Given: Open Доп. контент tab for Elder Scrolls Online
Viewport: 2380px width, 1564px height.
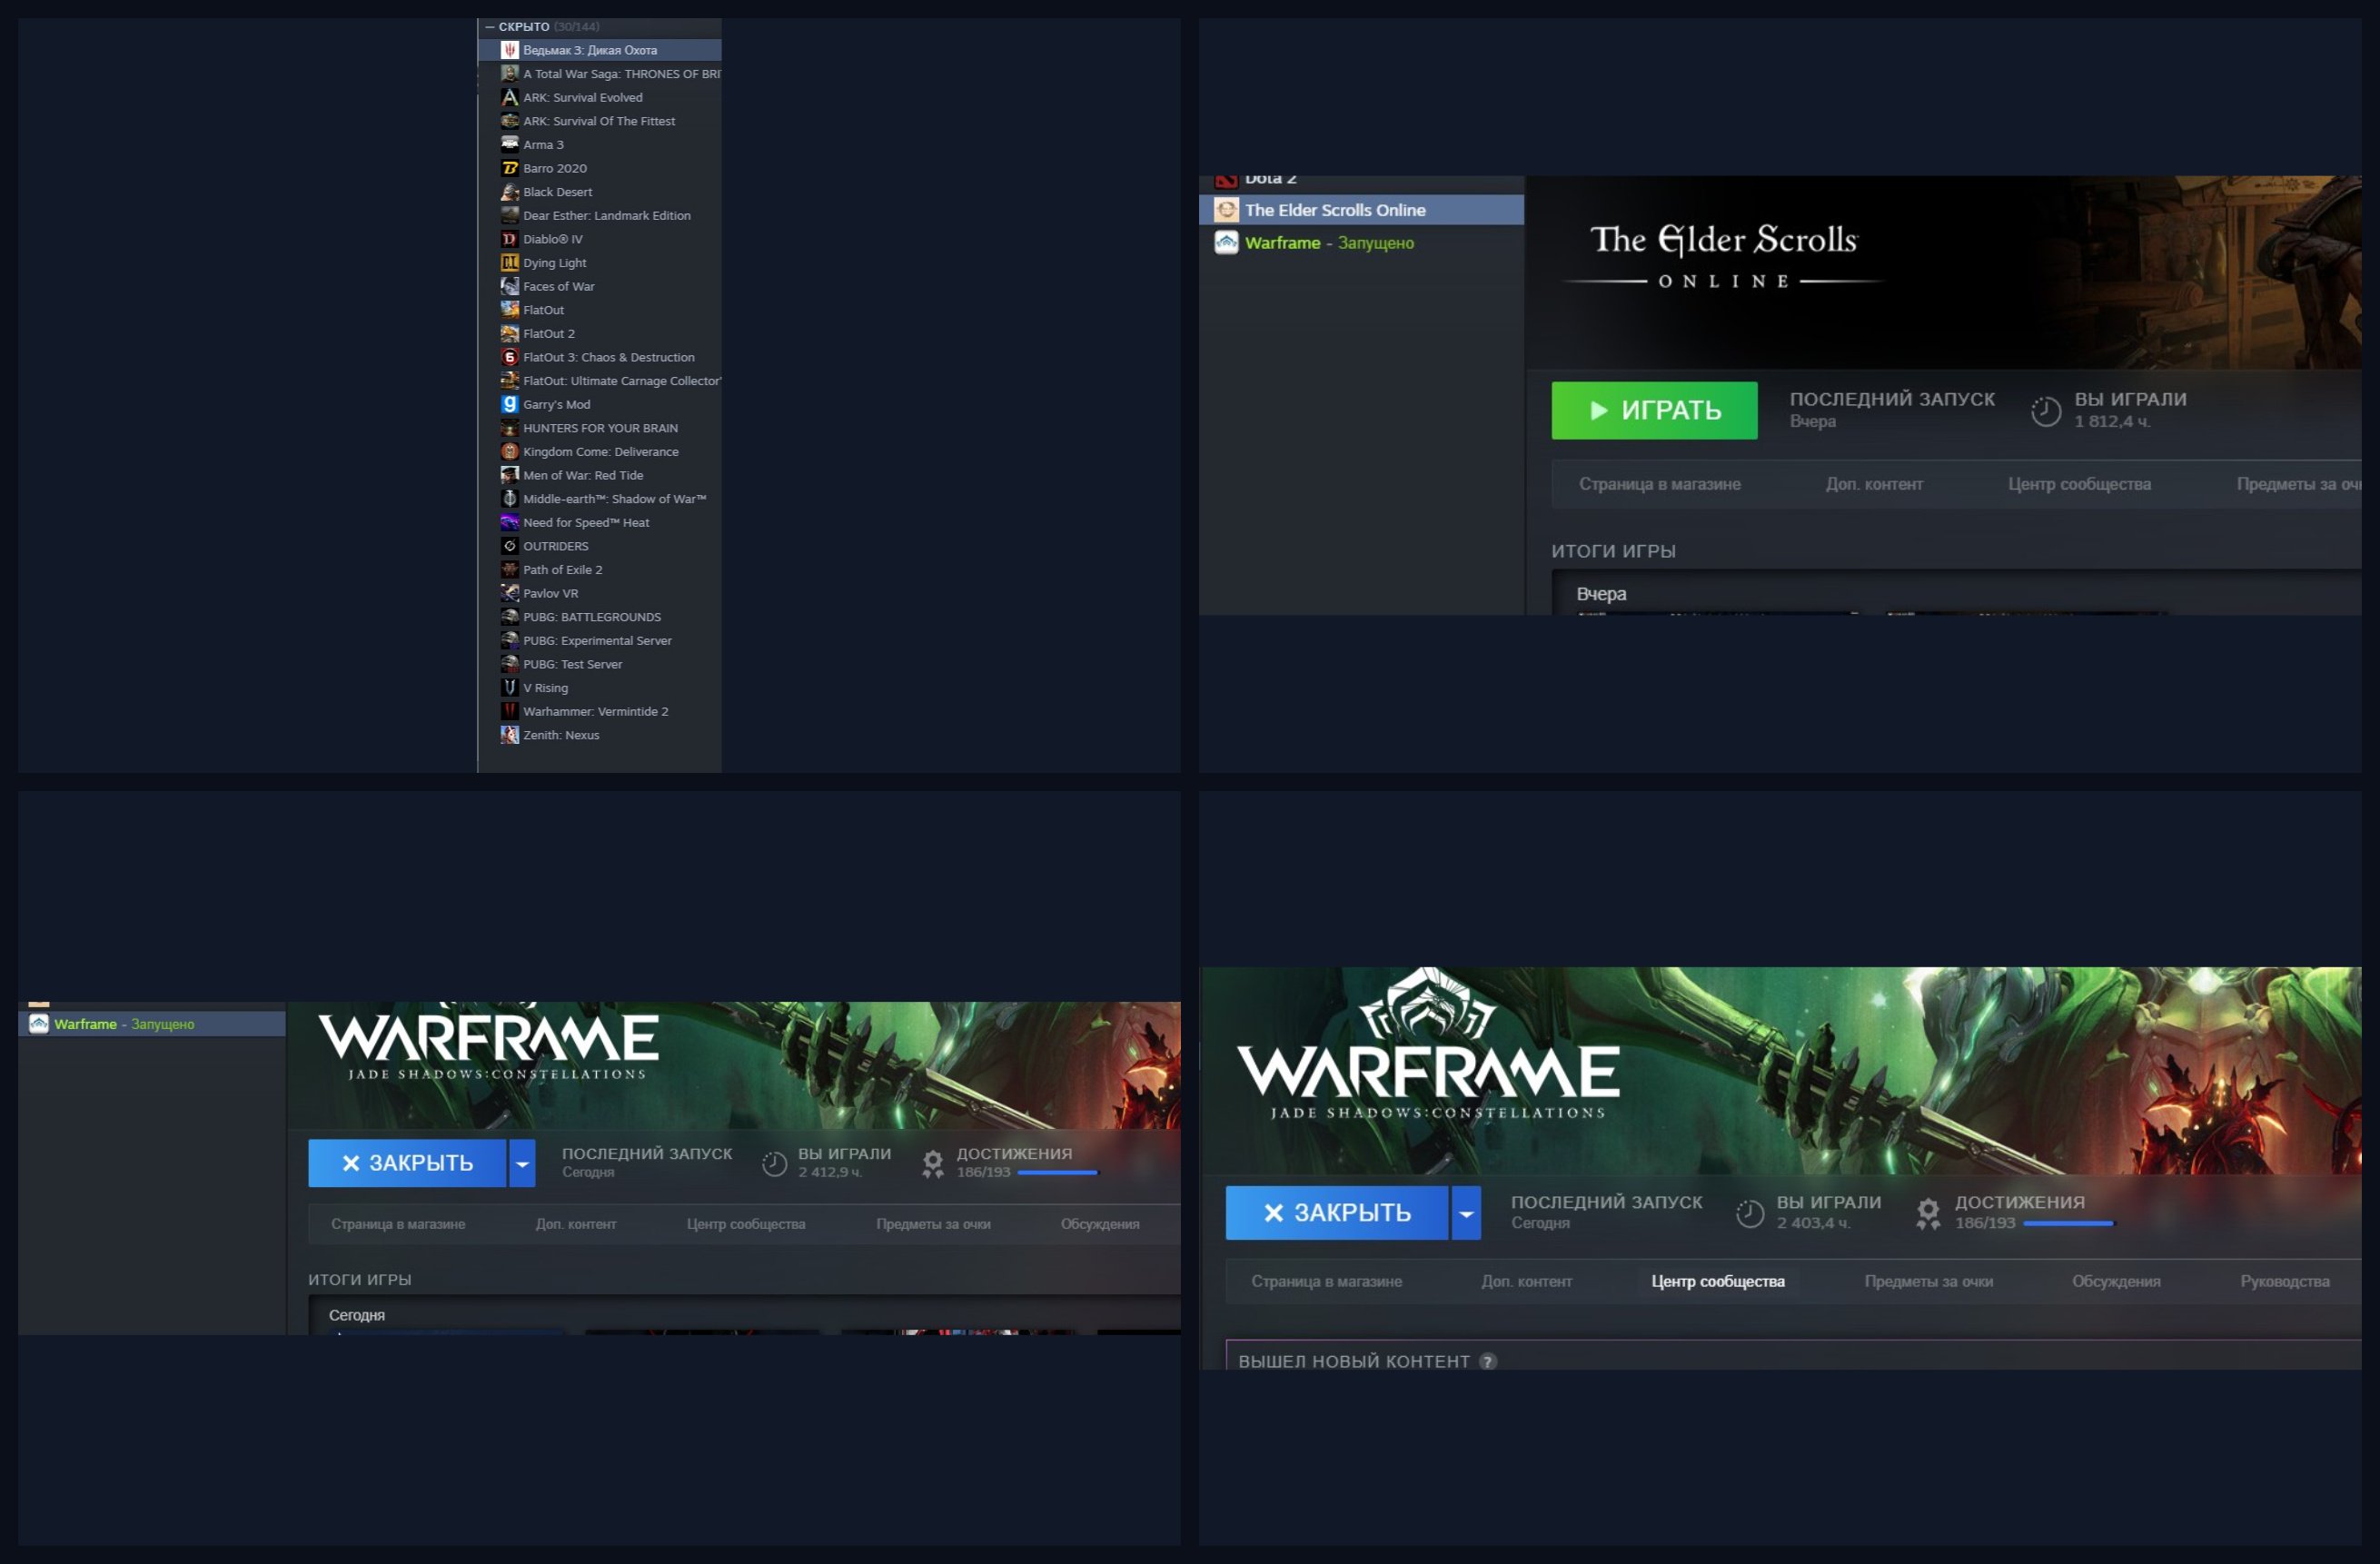Looking at the screenshot, I should click(x=1874, y=484).
